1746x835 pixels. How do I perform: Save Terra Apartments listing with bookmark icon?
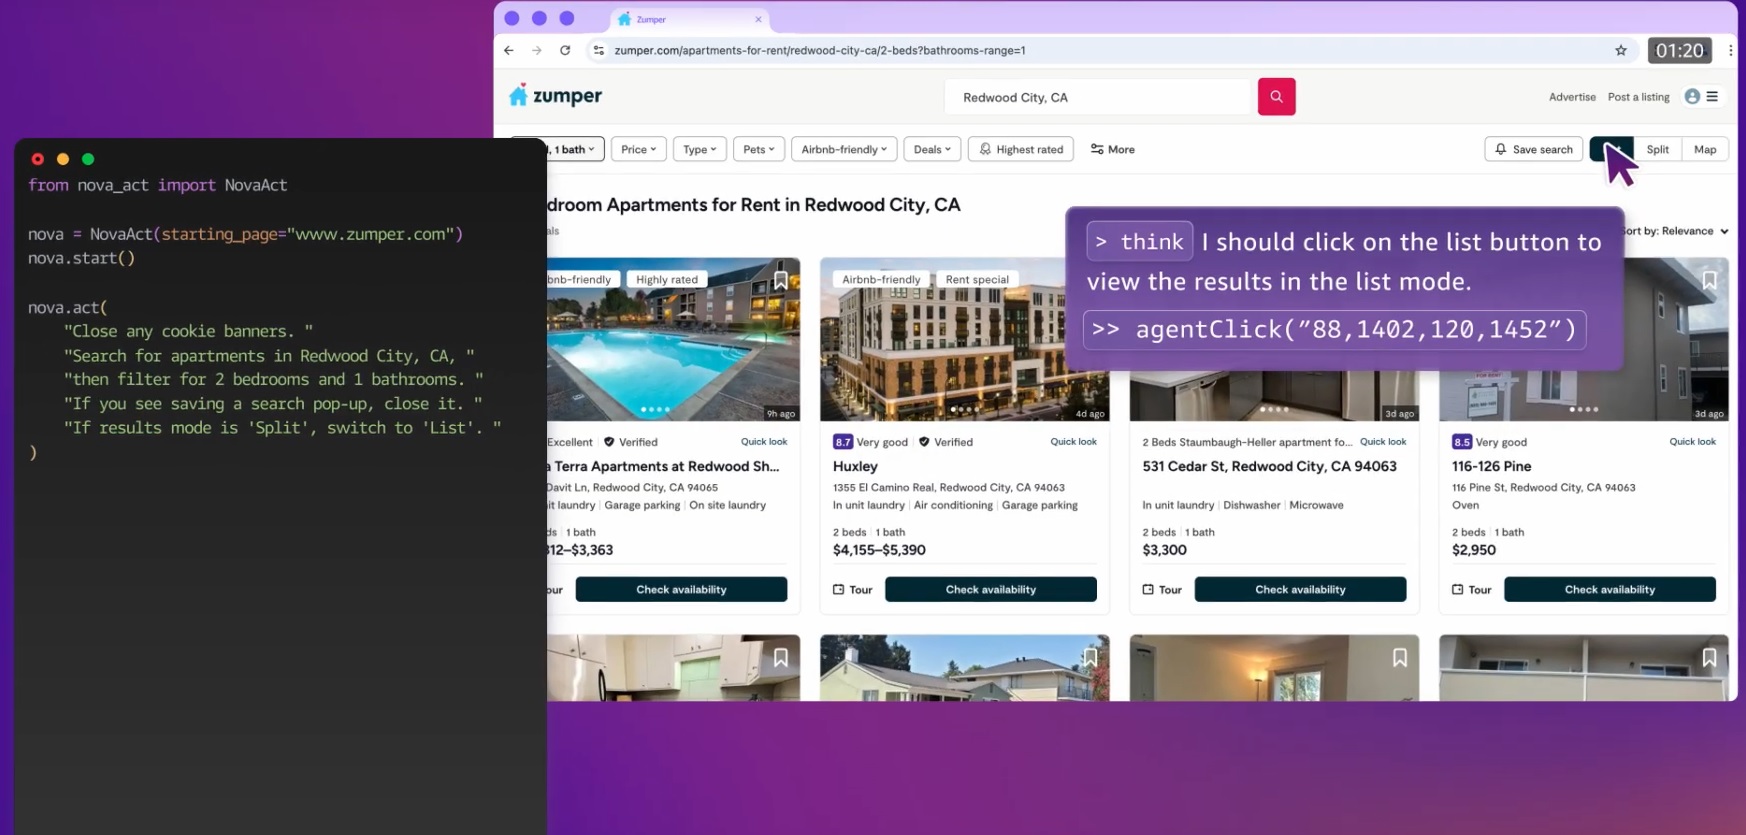pyautogui.click(x=781, y=281)
